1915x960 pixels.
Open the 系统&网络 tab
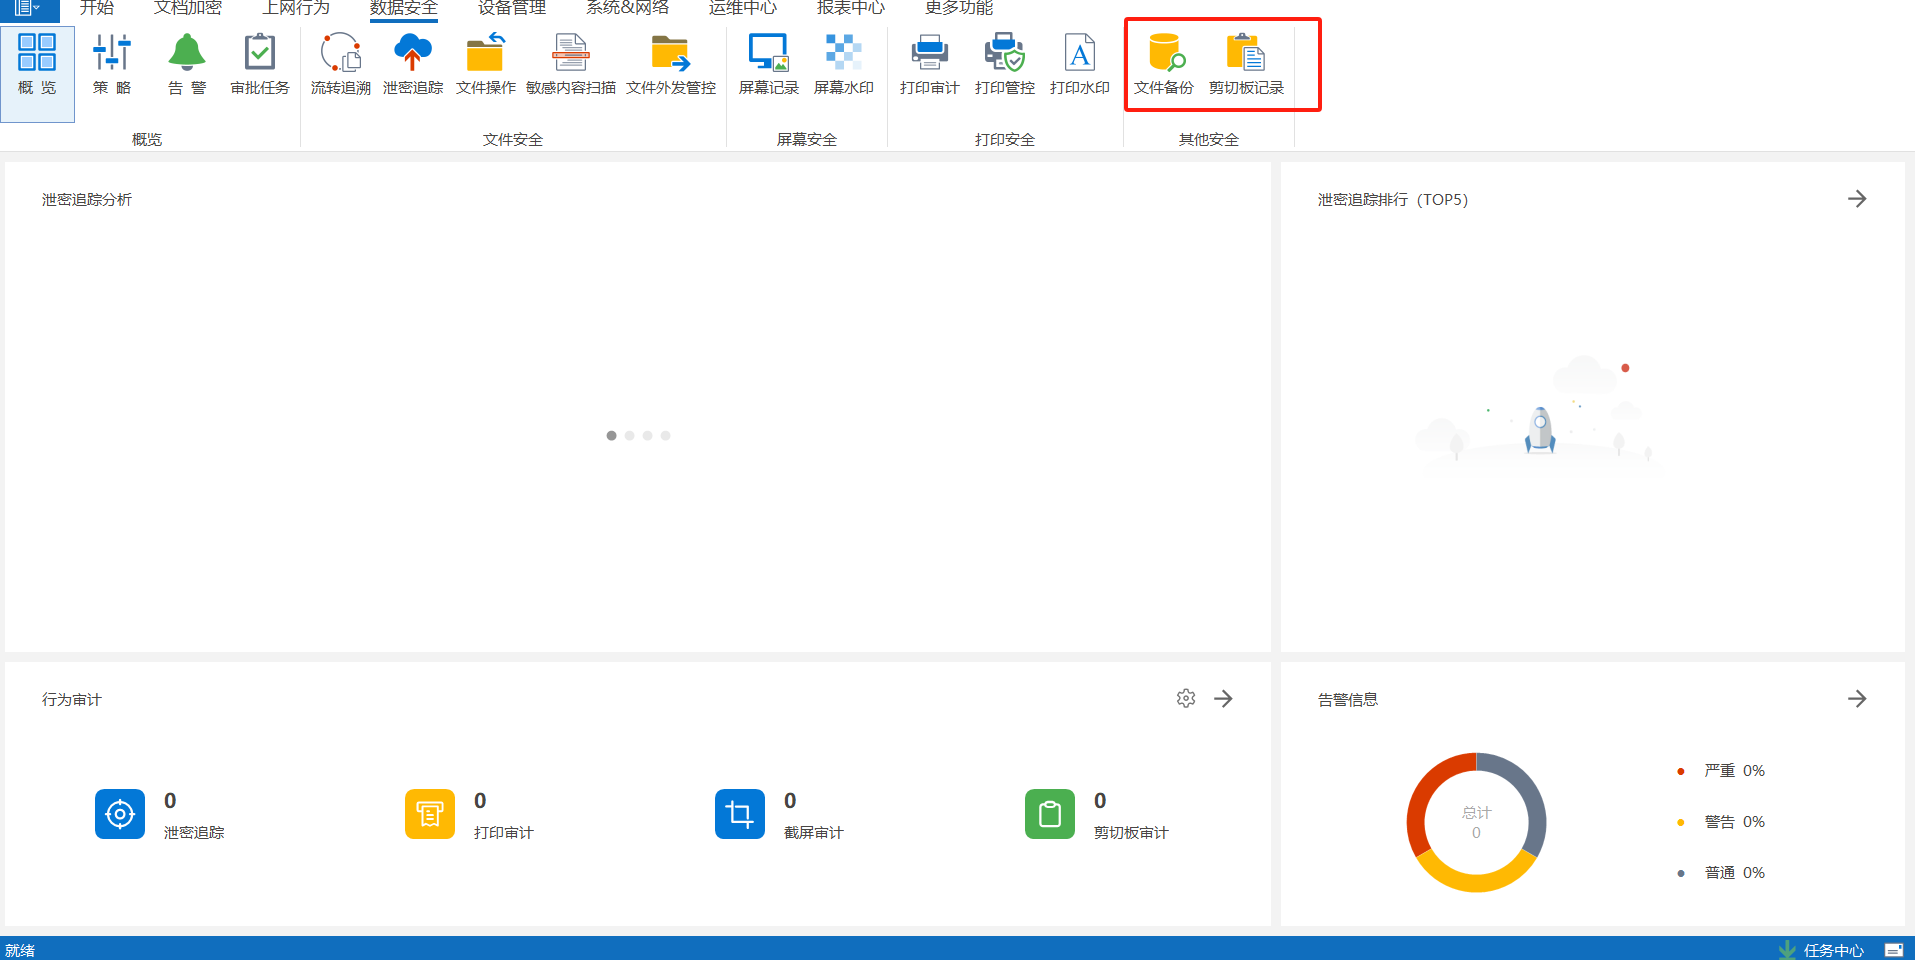[627, 8]
